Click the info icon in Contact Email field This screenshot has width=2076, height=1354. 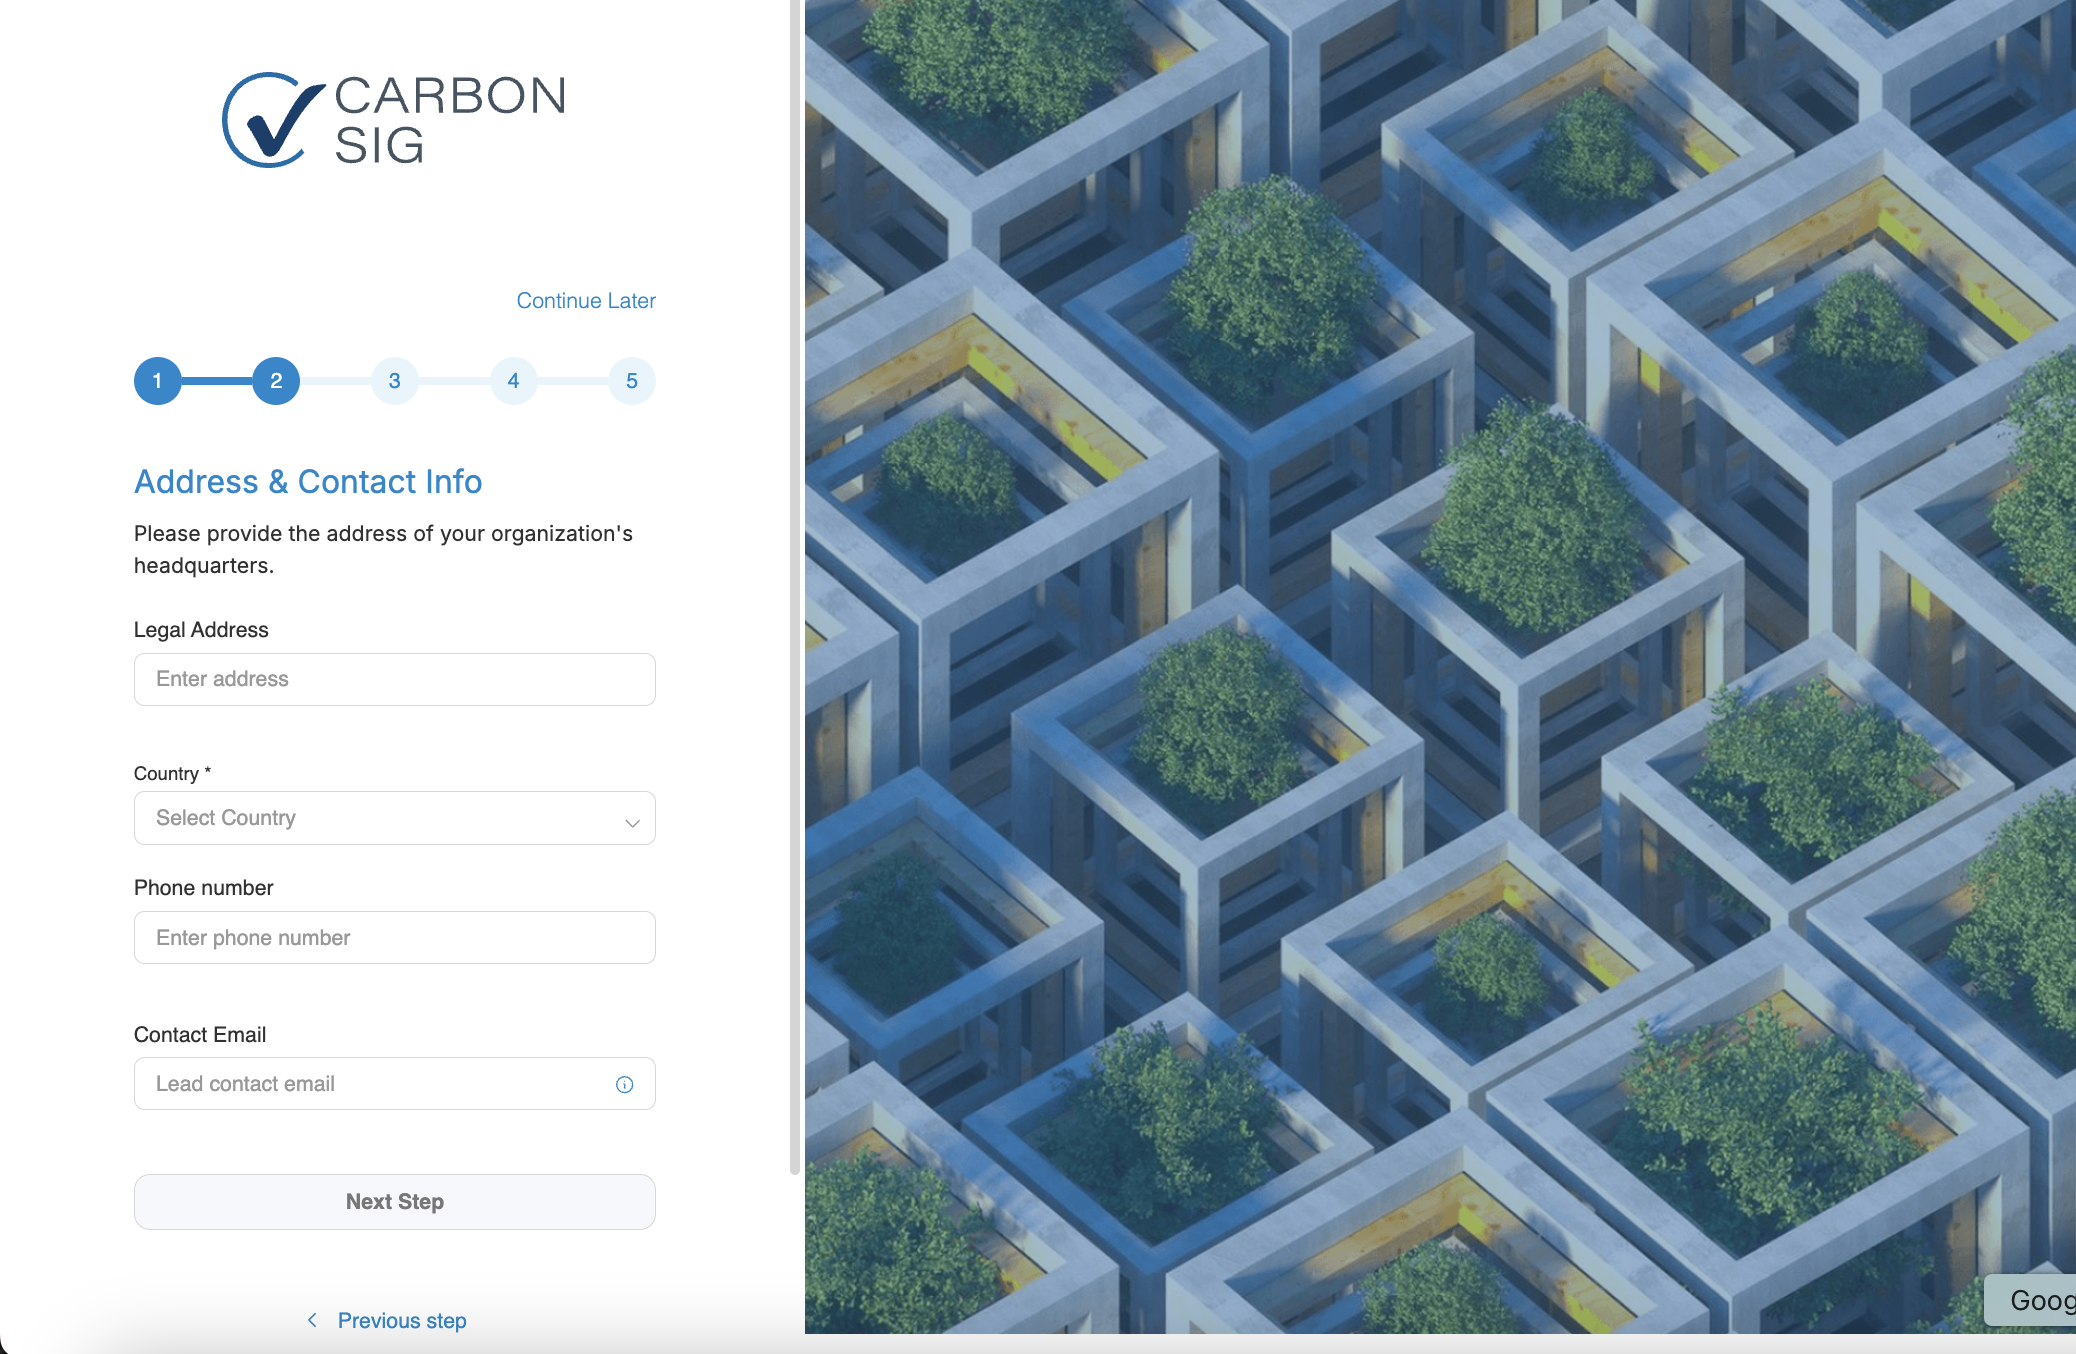coord(625,1084)
